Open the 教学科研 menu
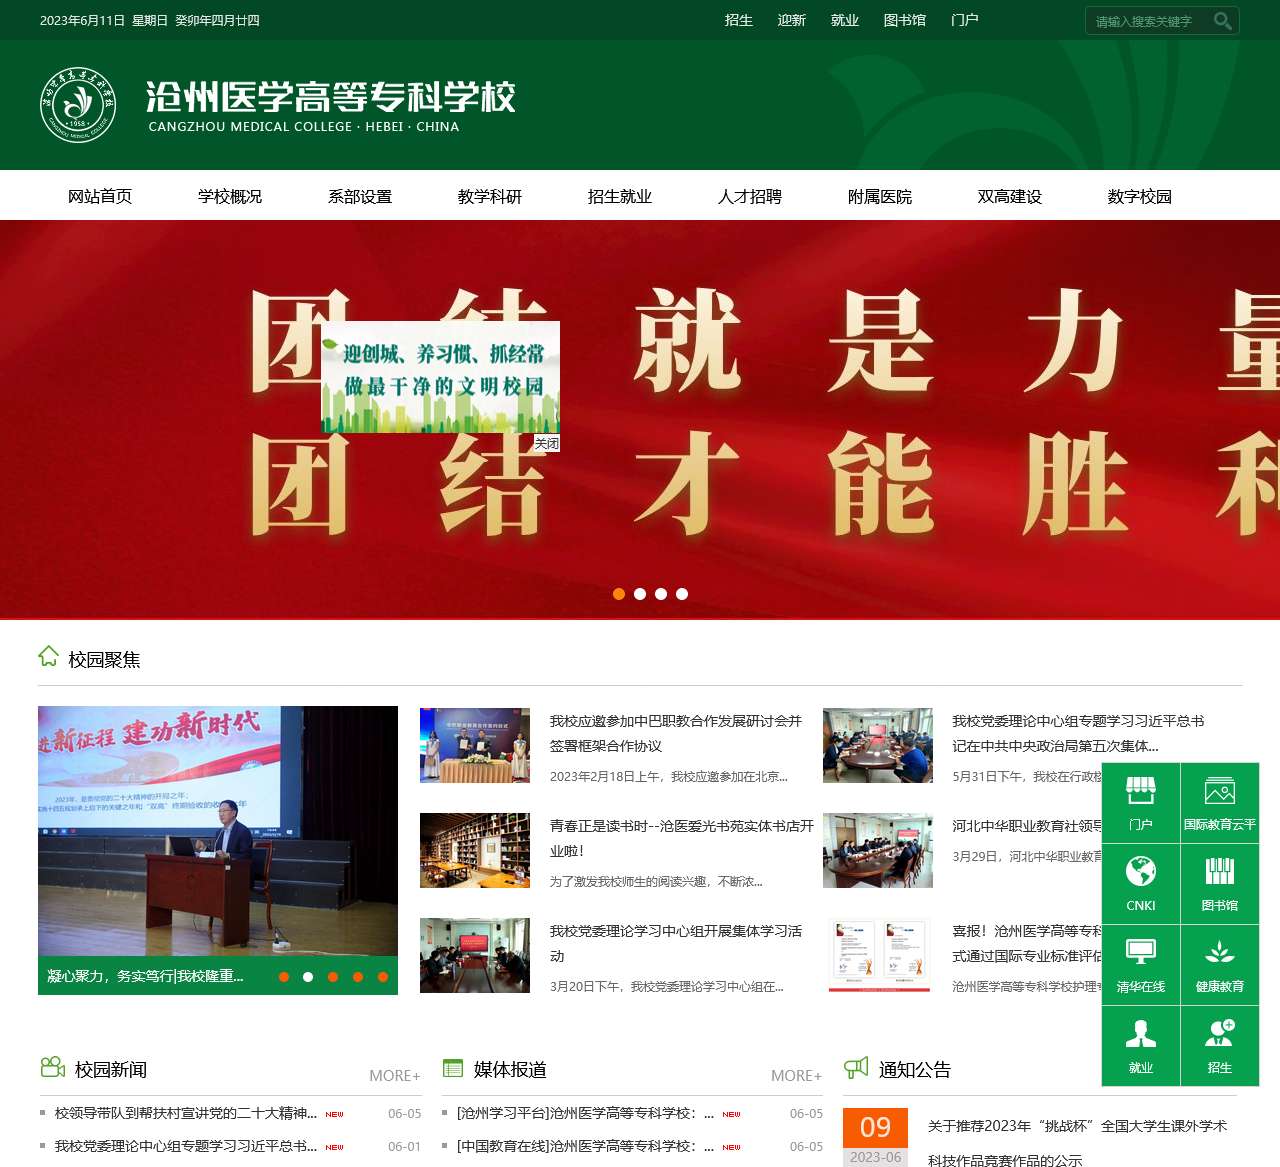This screenshot has width=1280, height=1167. tap(490, 196)
